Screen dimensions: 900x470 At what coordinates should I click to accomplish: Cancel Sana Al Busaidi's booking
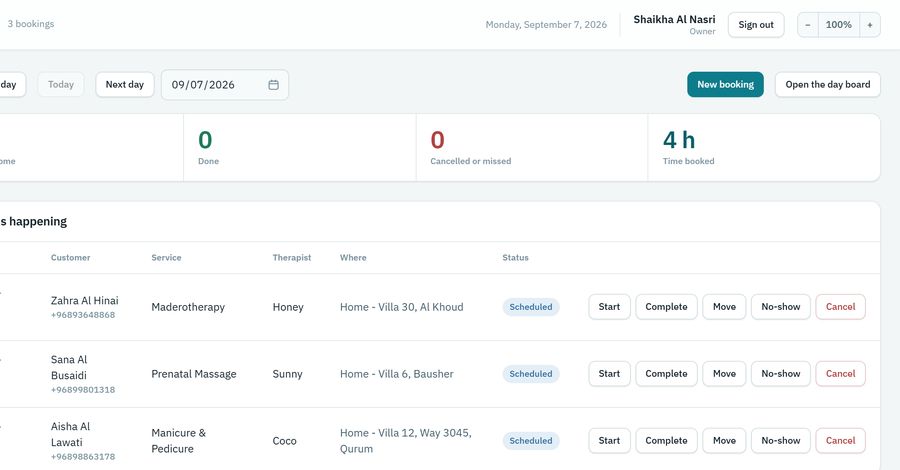(840, 374)
